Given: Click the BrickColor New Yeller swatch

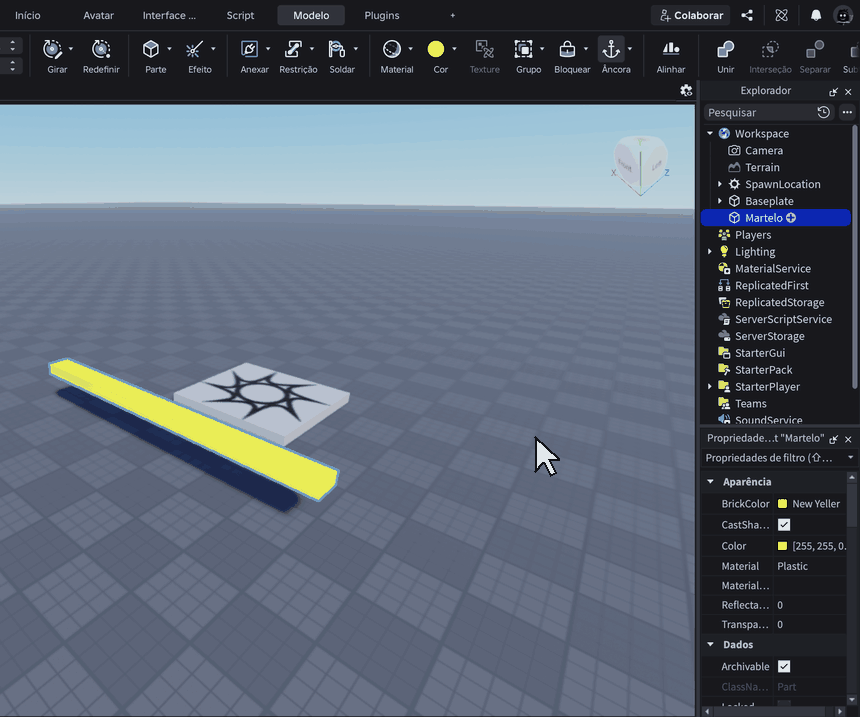Looking at the screenshot, I should tap(783, 504).
